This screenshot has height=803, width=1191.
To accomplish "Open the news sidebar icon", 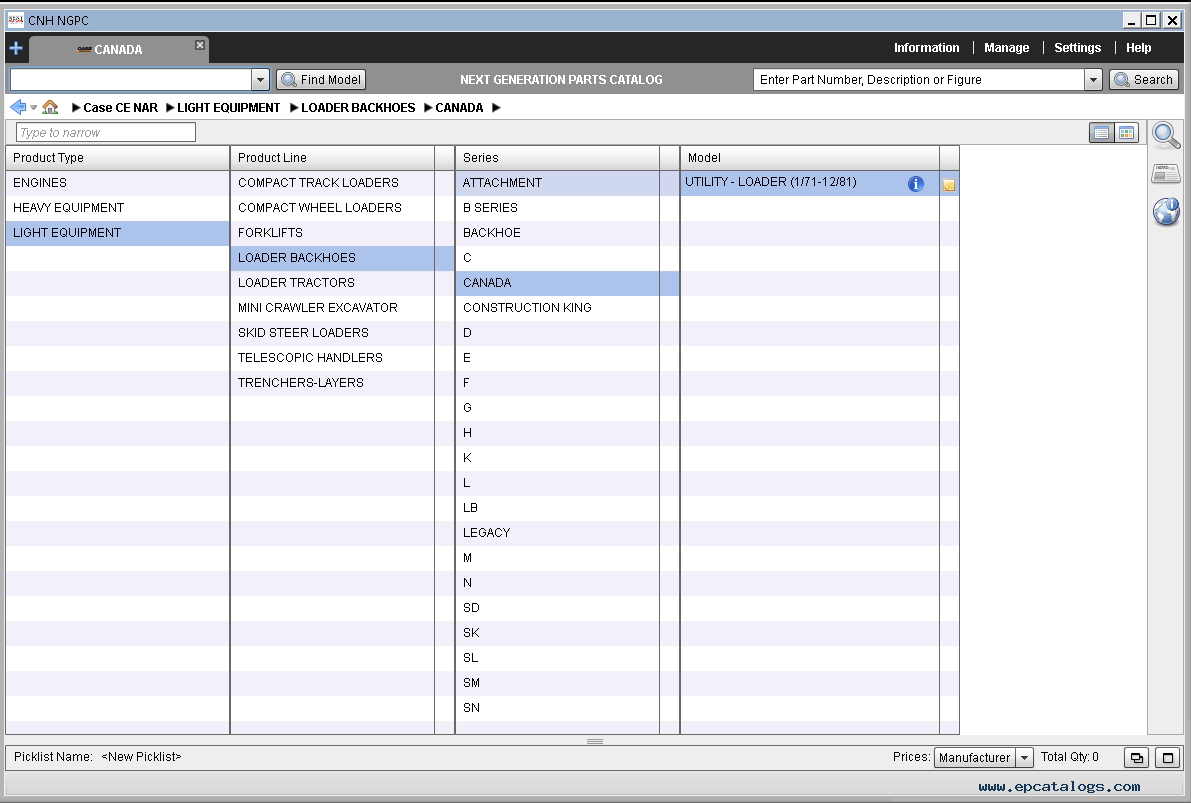I will 1166,174.
